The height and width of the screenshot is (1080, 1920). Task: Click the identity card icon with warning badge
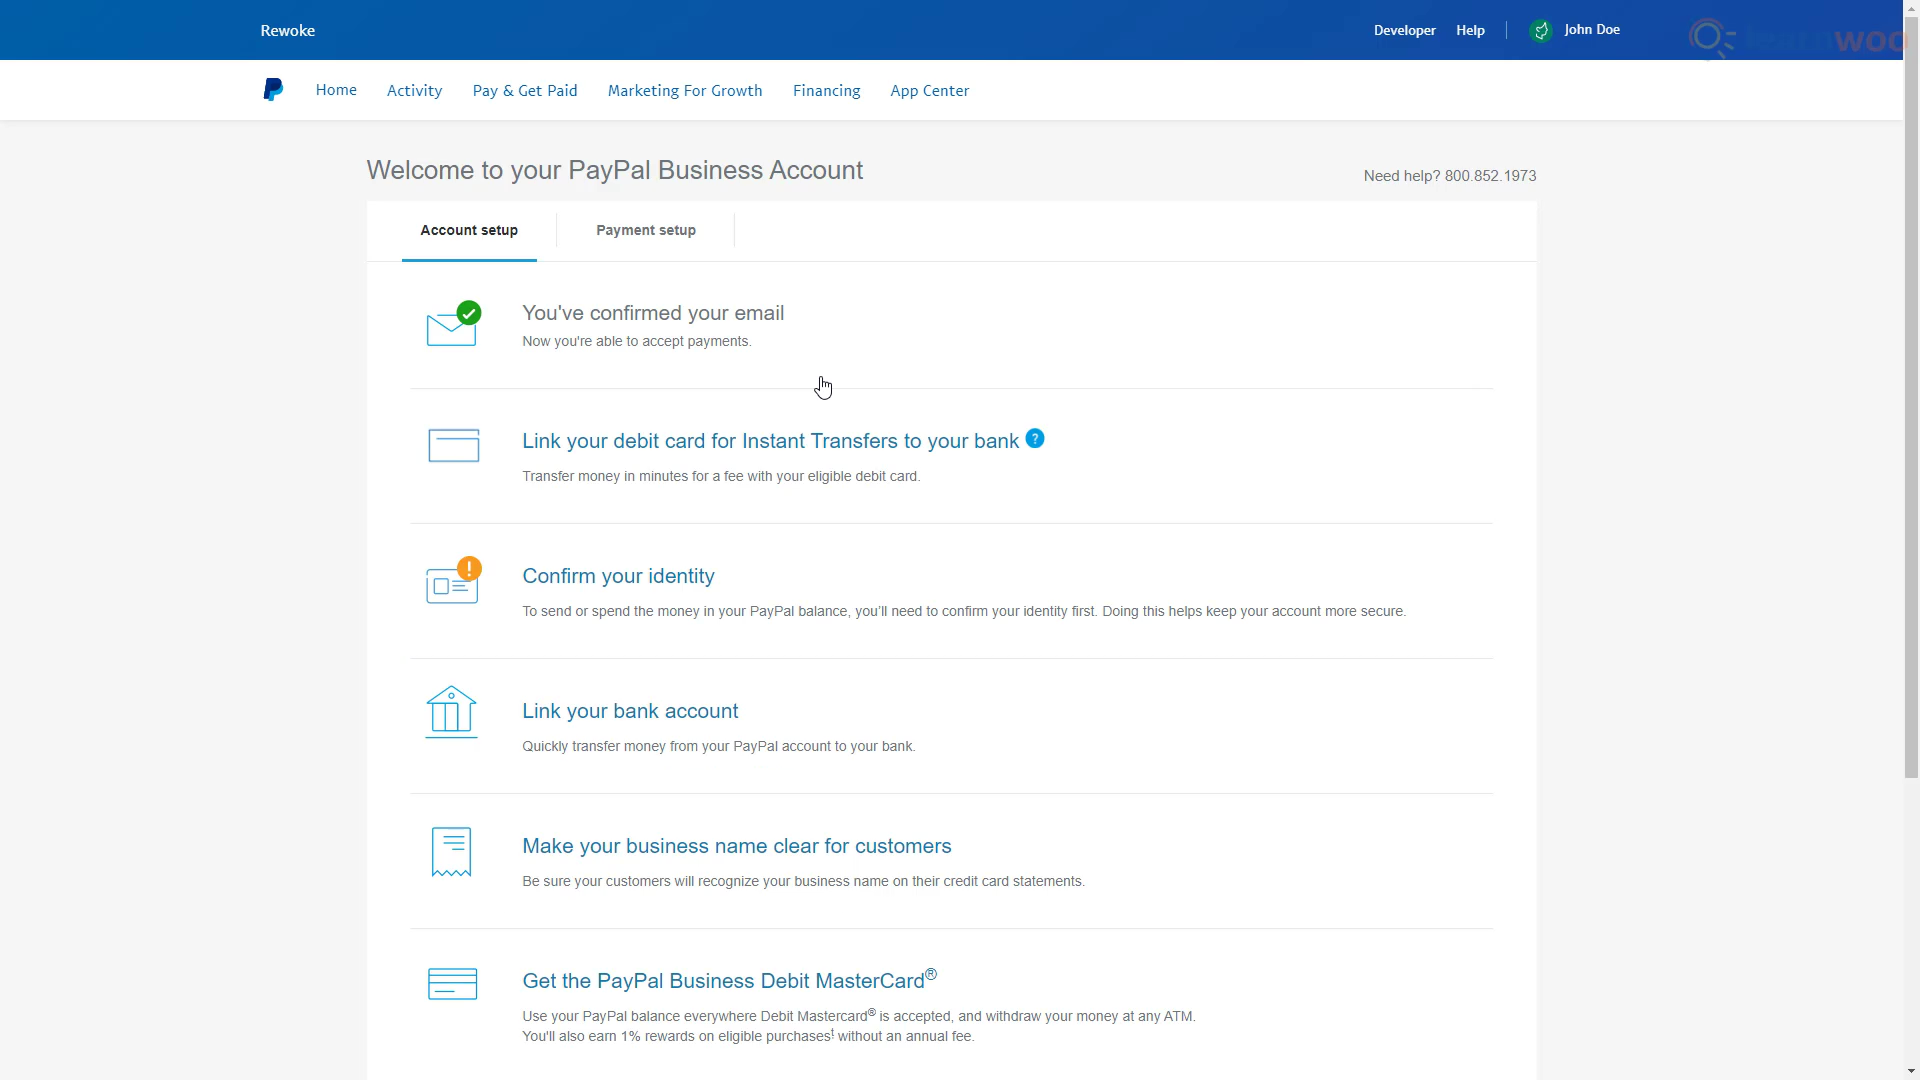point(453,581)
